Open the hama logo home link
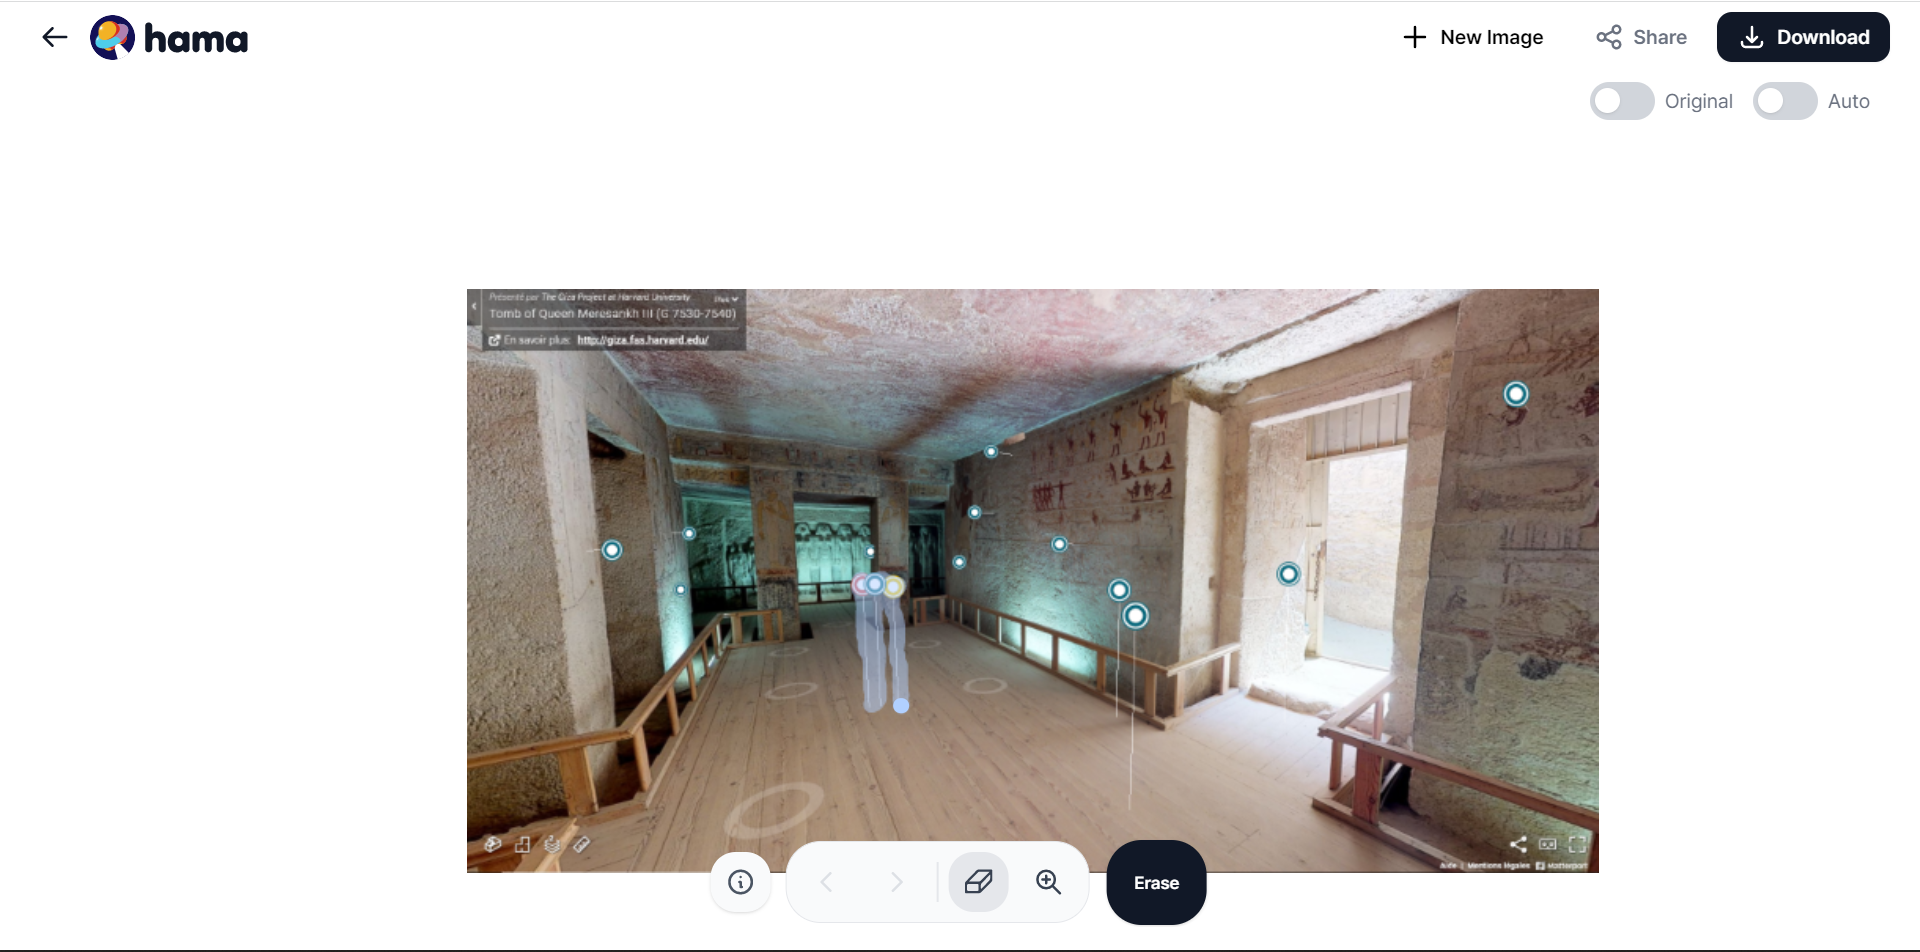The image size is (1920, 952). click(169, 38)
